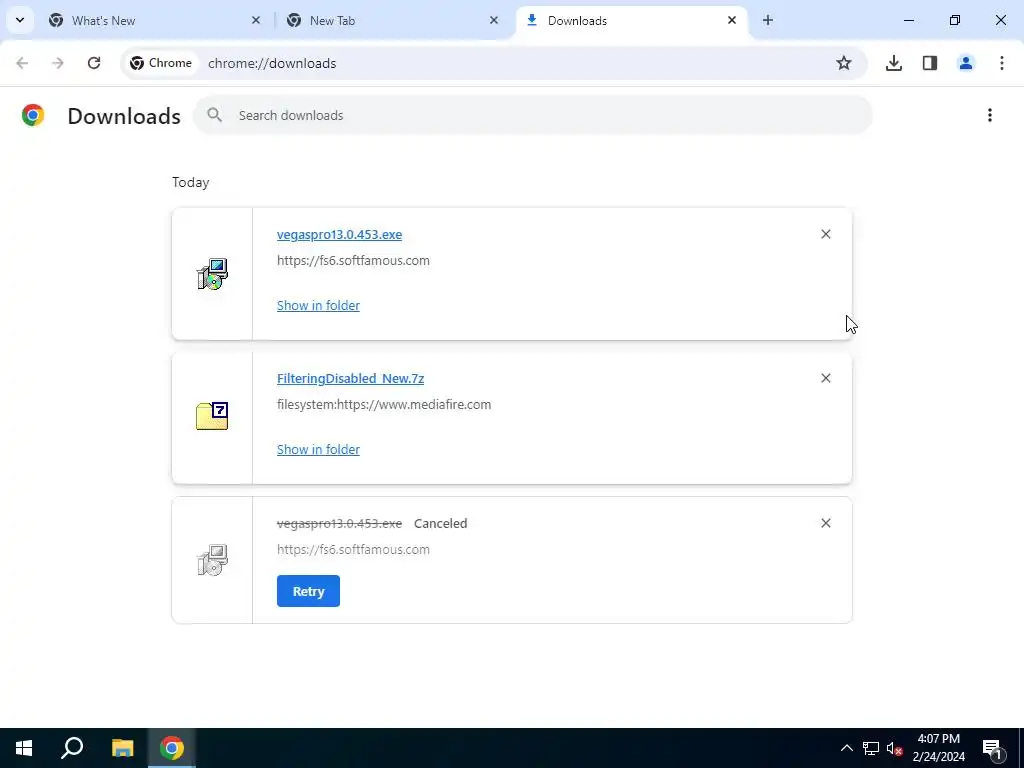Close the Downloads tab
The image size is (1024, 768).
click(x=732, y=20)
